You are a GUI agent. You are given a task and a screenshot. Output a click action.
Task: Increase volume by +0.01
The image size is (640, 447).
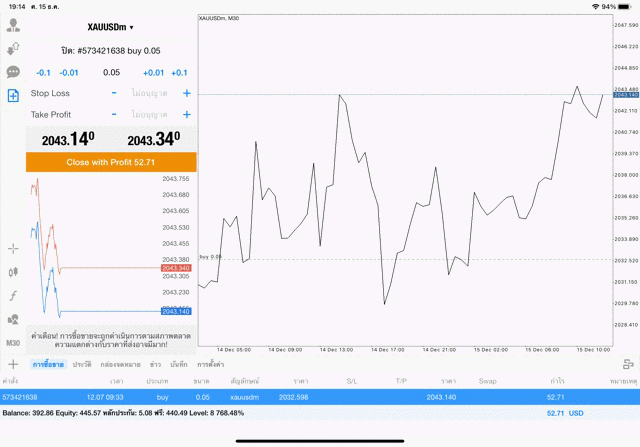(153, 73)
